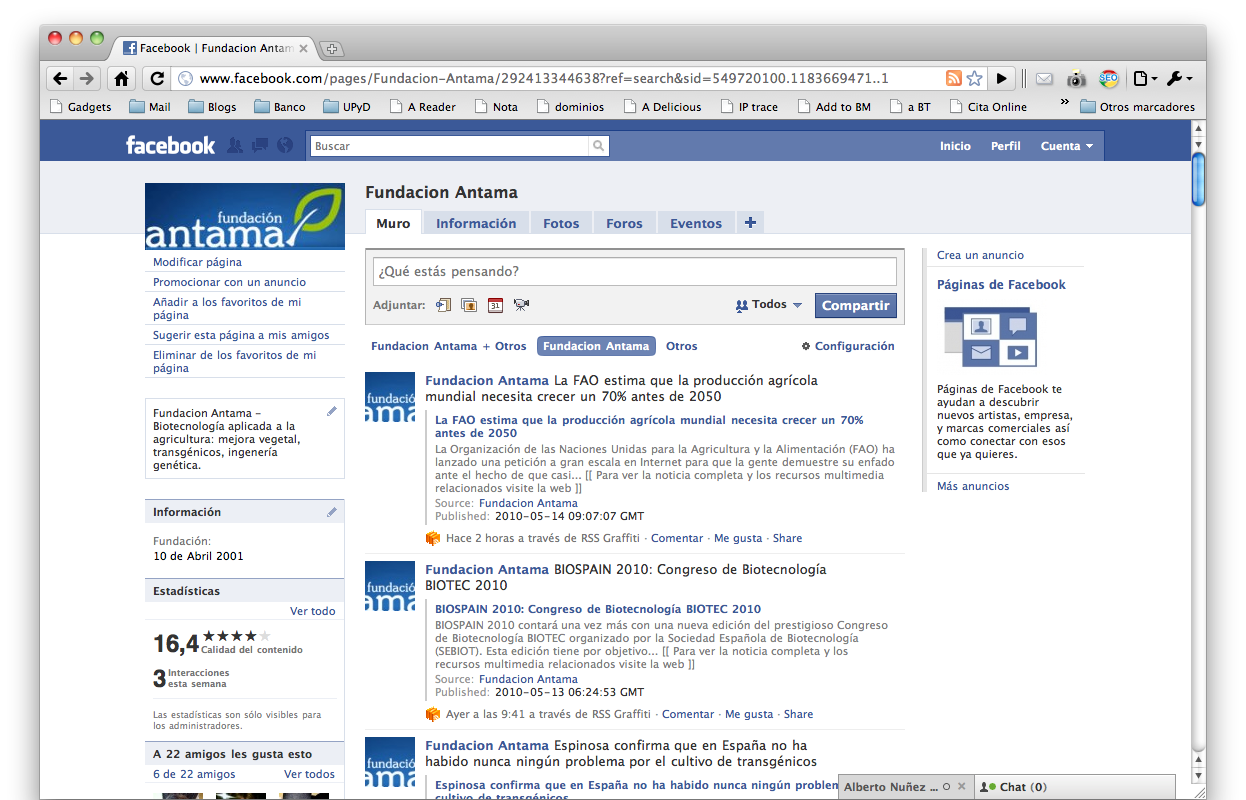The image size is (1246, 800).
Task: Edit the page description with the pencil icon
Action: 332,411
